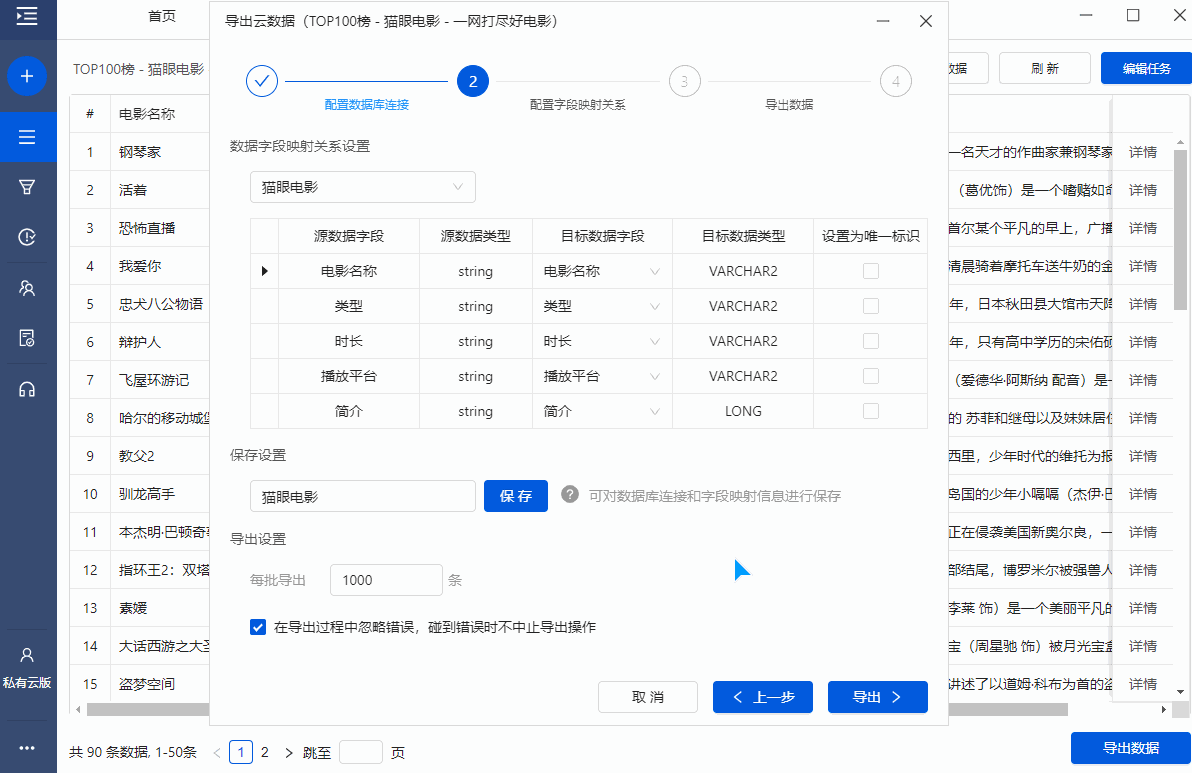Image resolution: width=1192 pixels, height=773 pixels.
Task: Click the save name field containing 猫眼电影
Action: coord(363,496)
